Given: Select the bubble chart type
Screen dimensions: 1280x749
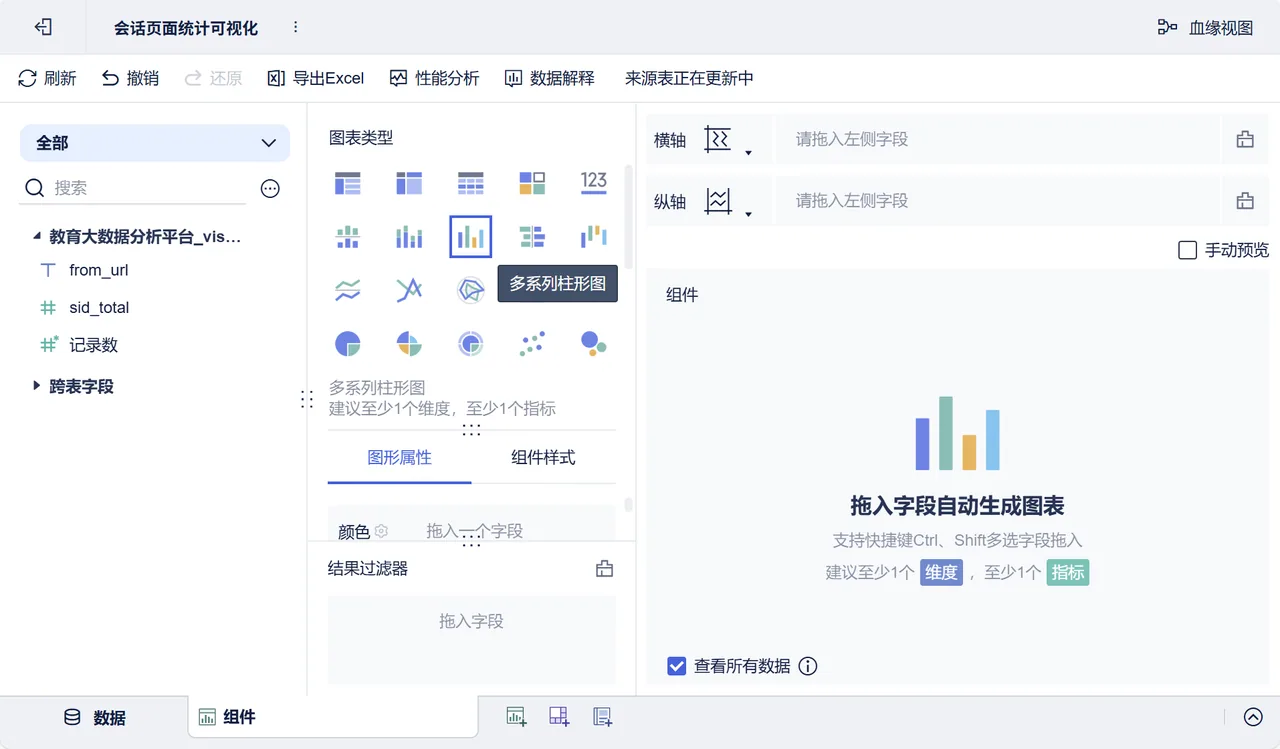Looking at the screenshot, I should click(x=594, y=344).
